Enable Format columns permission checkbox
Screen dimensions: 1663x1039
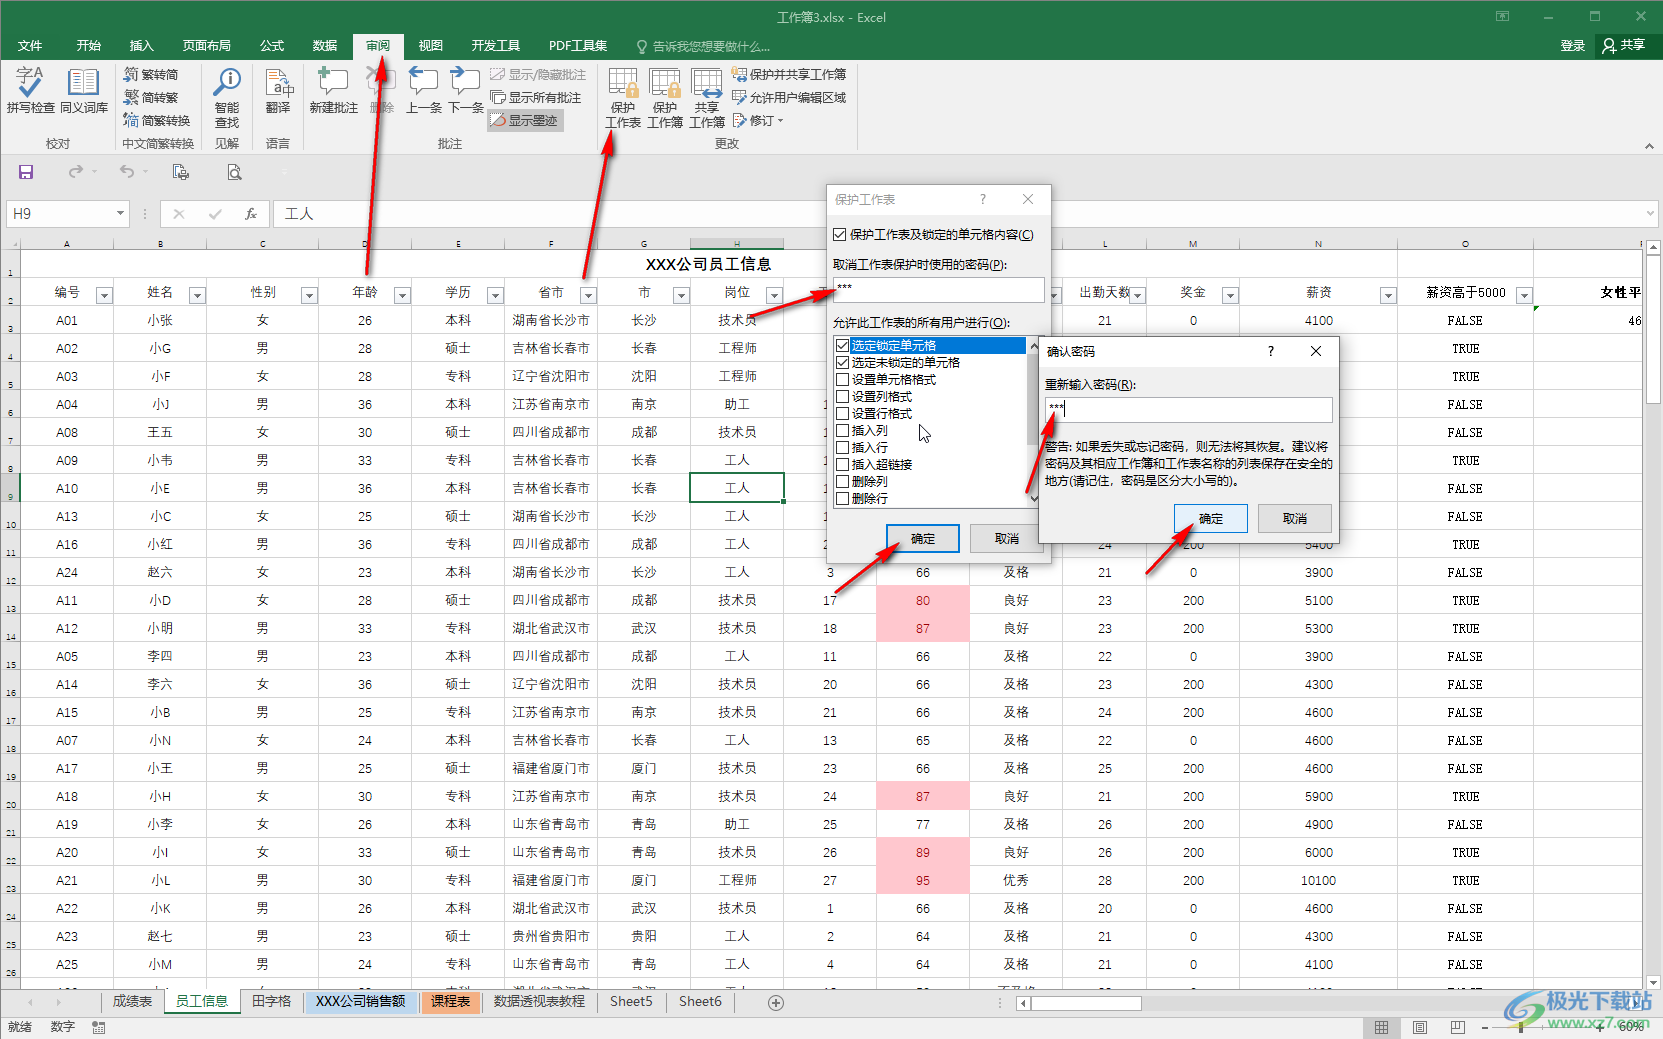[843, 397]
